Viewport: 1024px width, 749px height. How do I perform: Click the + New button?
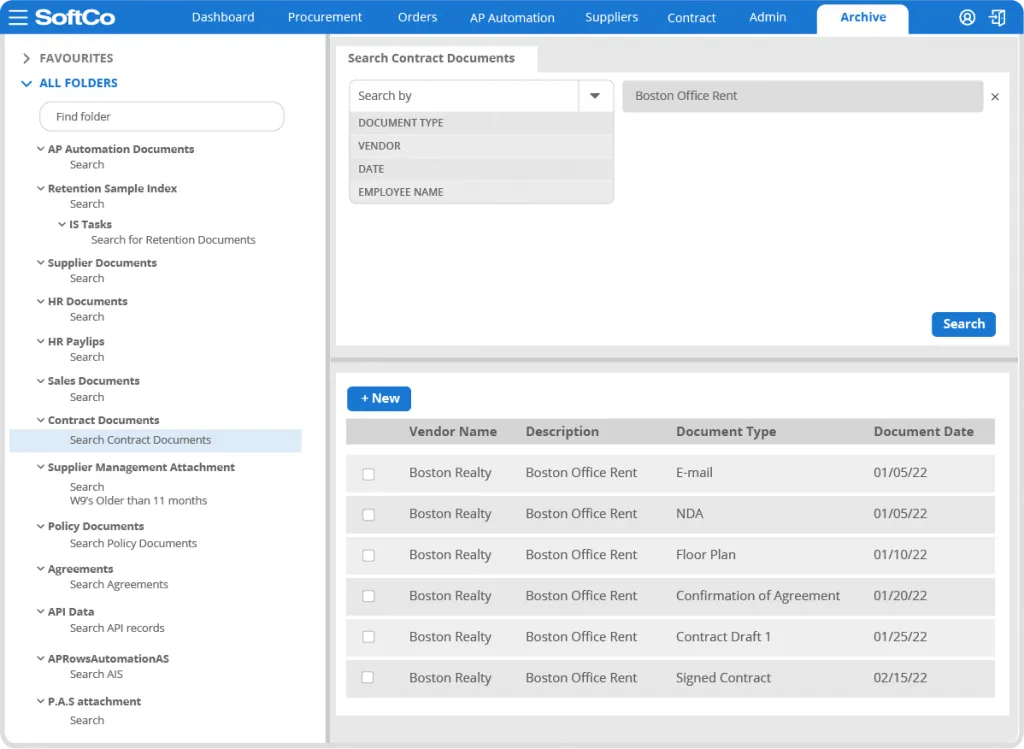[379, 398]
